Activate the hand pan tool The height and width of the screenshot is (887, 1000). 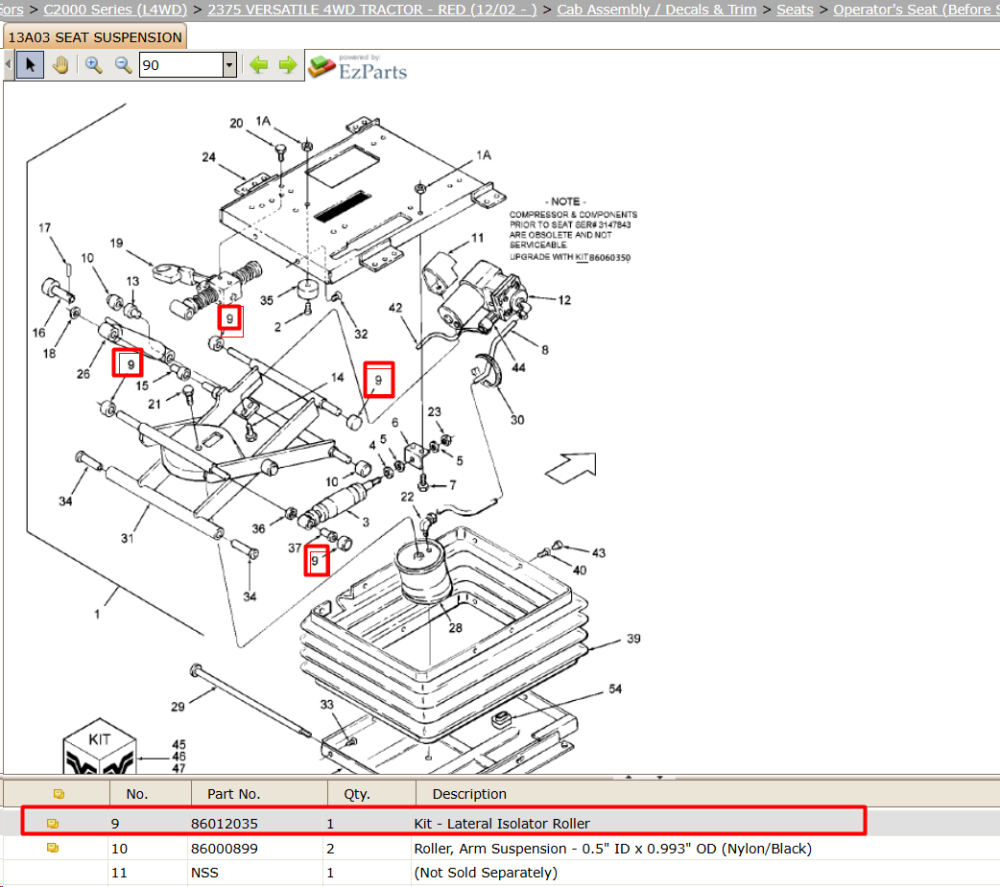click(61, 65)
